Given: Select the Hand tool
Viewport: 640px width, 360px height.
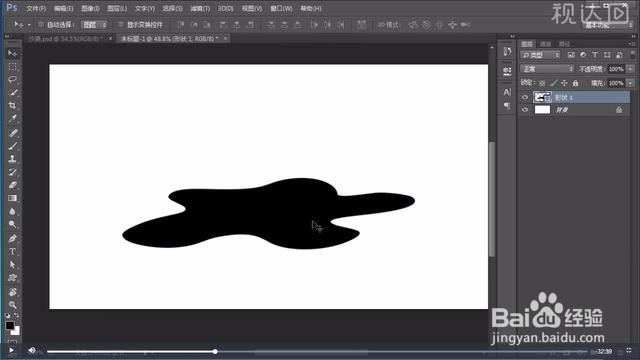Looking at the screenshot, I should tap(12, 291).
